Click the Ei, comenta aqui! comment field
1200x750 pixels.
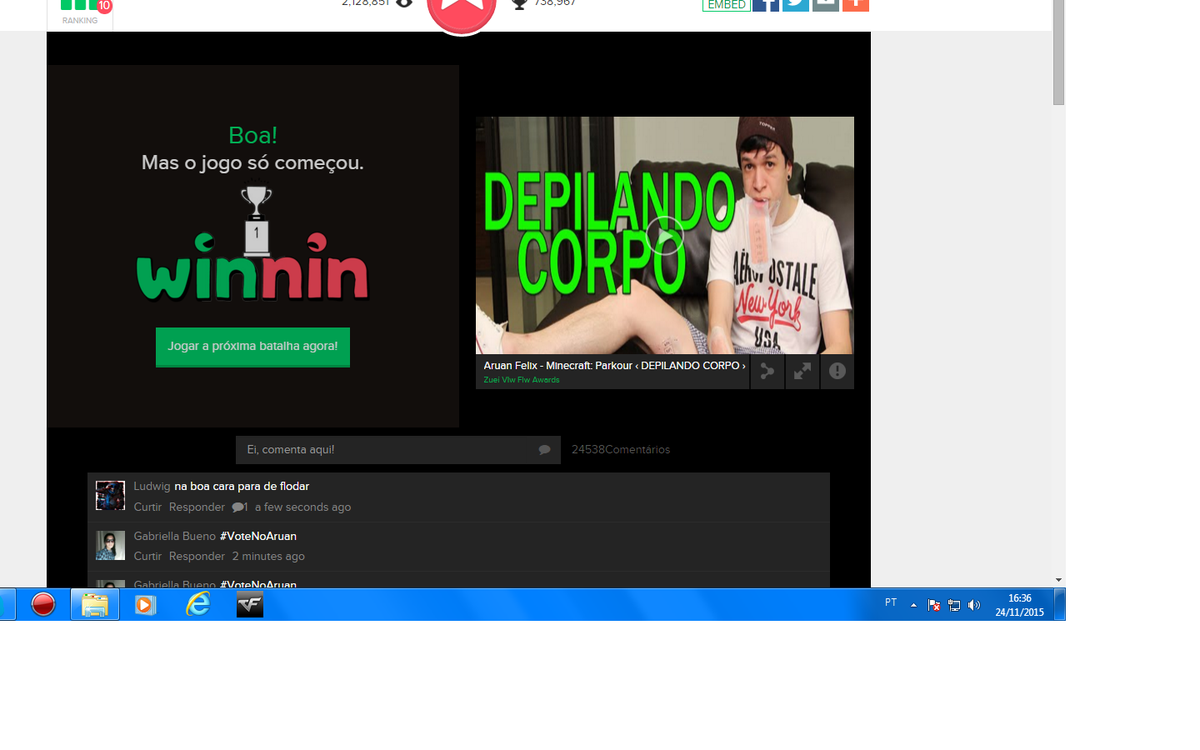[398, 450]
